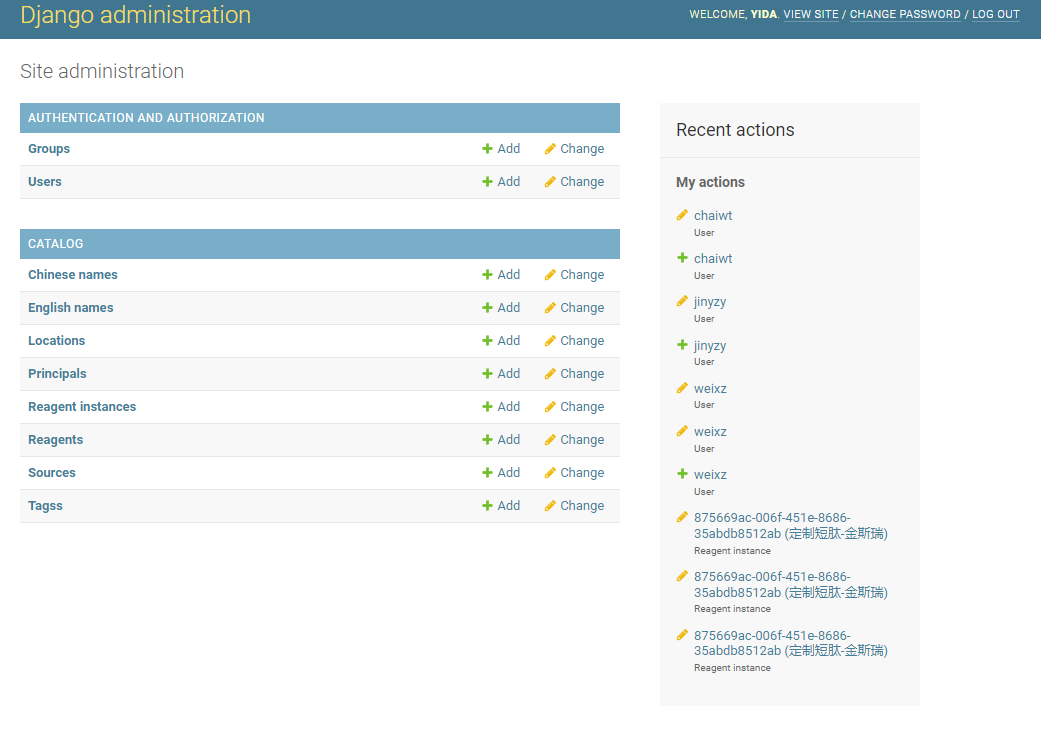The height and width of the screenshot is (737, 1041).
Task: Click the green plus icon for Groups
Action: 487,149
